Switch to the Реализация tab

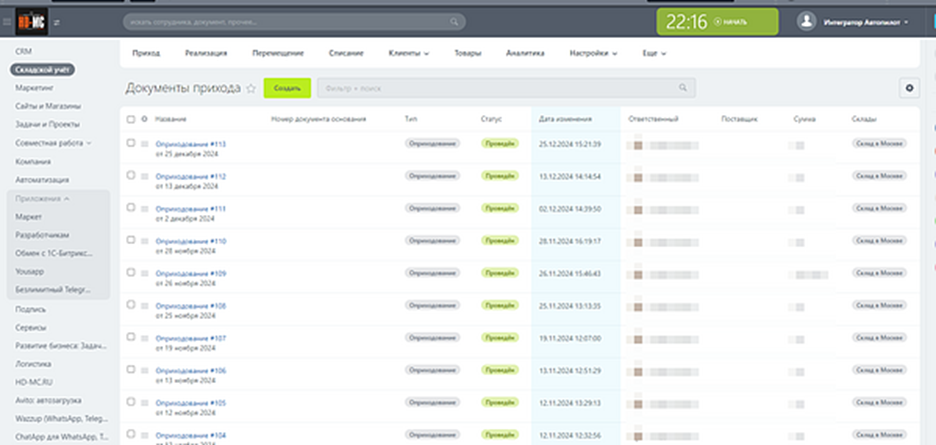pyautogui.click(x=206, y=53)
